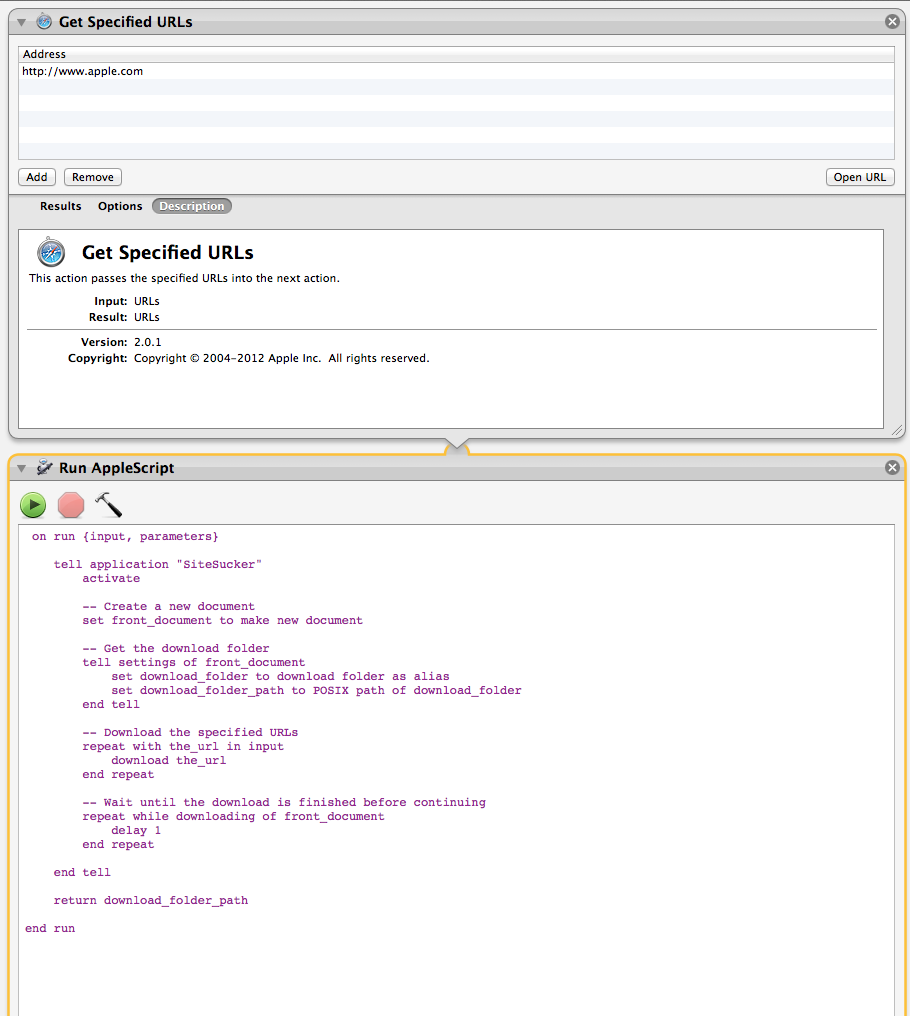
Task: Collapse the Run AppleScript action
Action: pos(21,468)
